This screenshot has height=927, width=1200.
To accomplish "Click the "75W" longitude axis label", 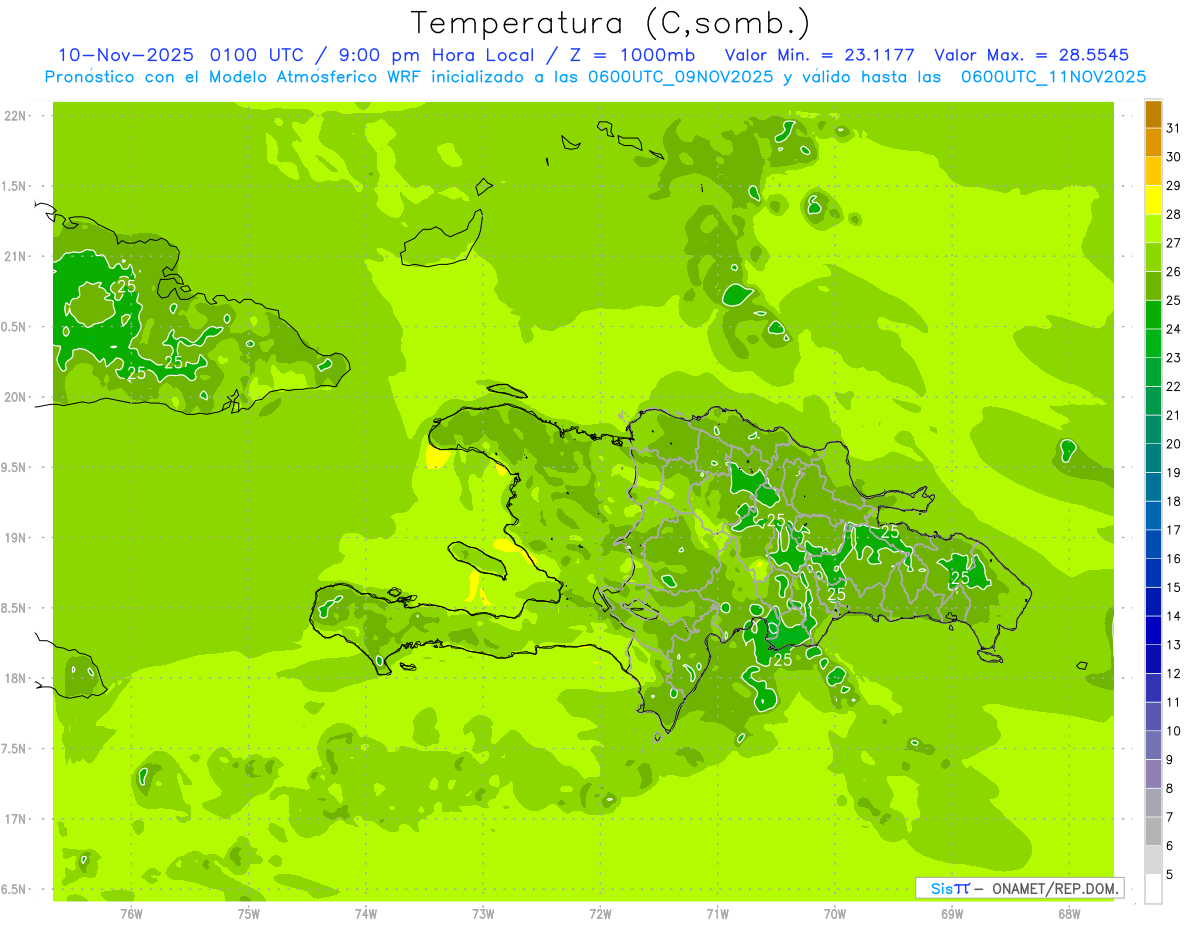I will (x=248, y=913).
